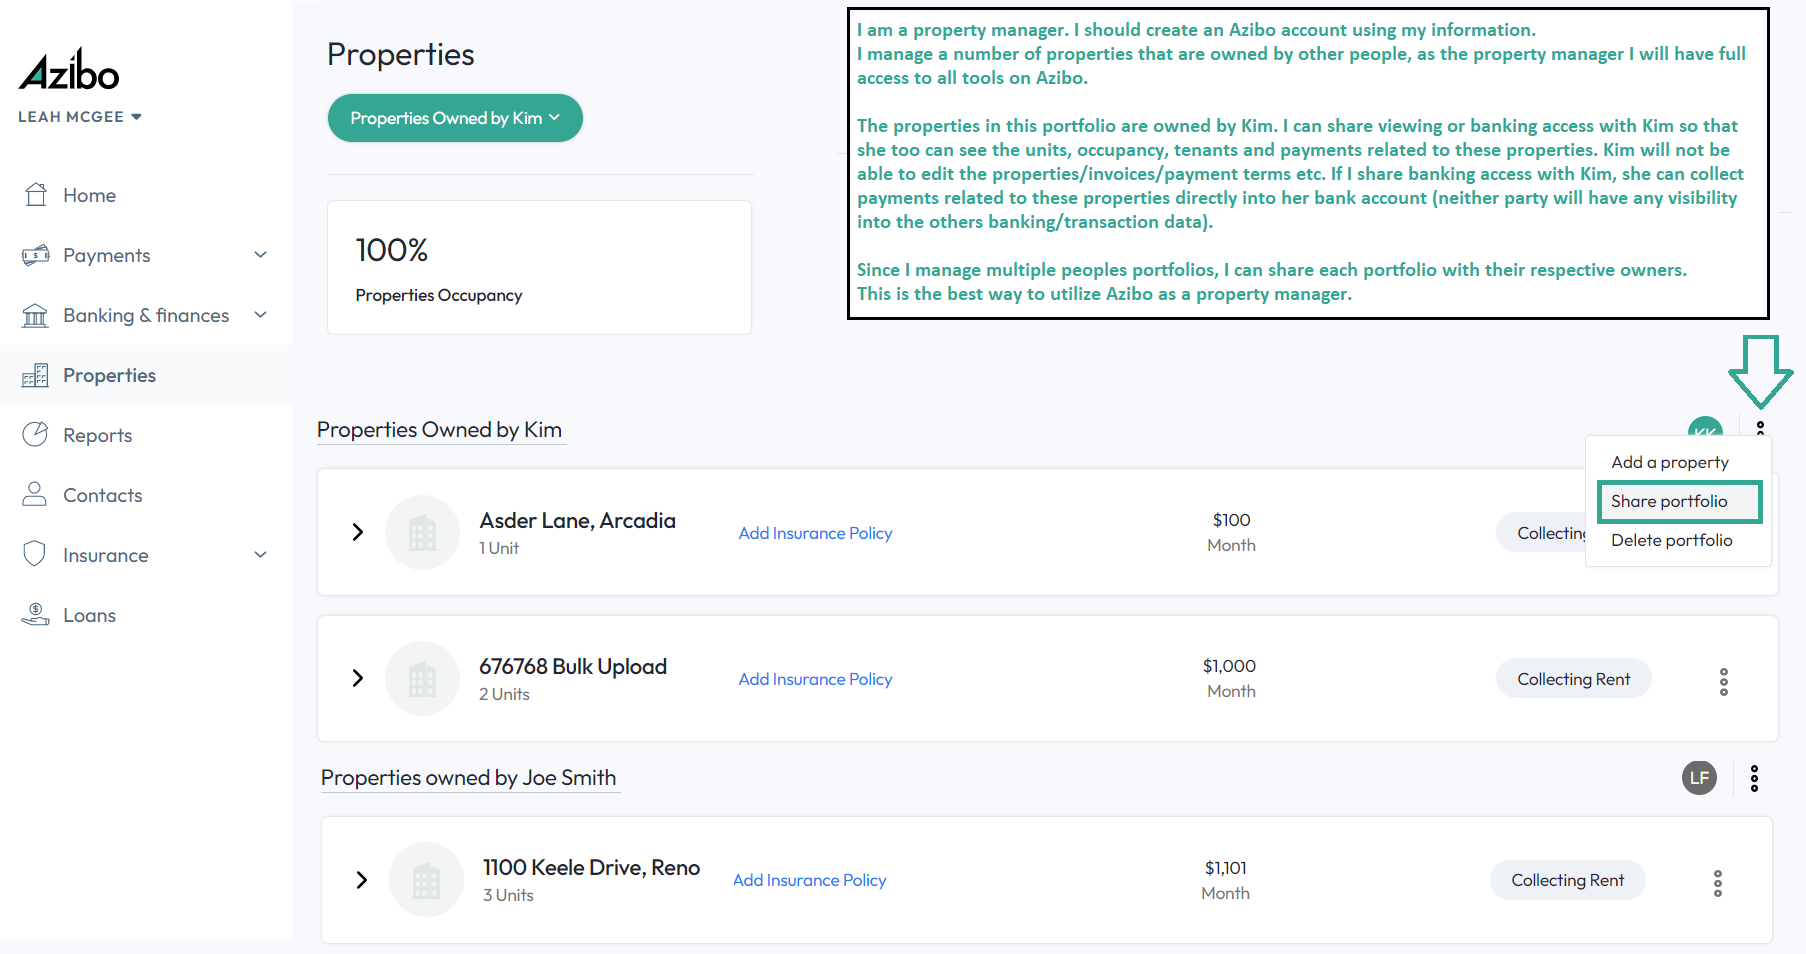This screenshot has height=954, width=1806.
Task: Click the 676768 Bulk Upload building thumbnail
Action: [x=422, y=678]
